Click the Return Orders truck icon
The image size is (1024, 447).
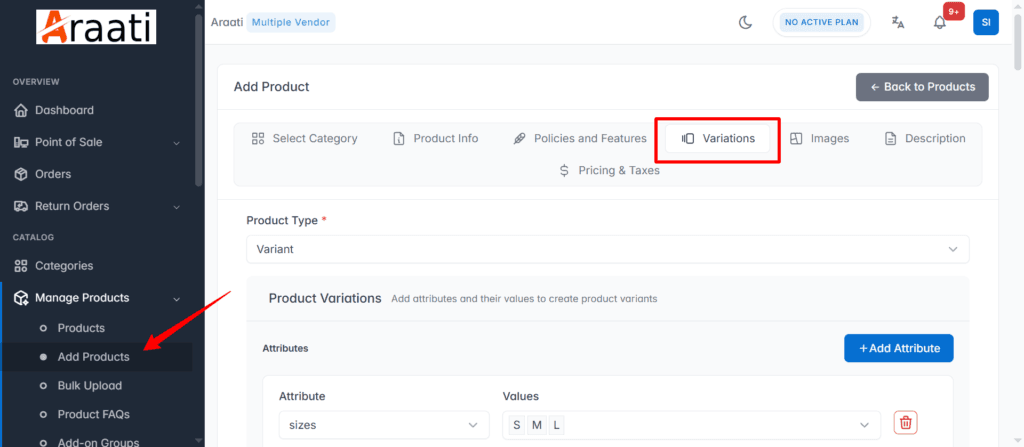pyautogui.click(x=21, y=206)
